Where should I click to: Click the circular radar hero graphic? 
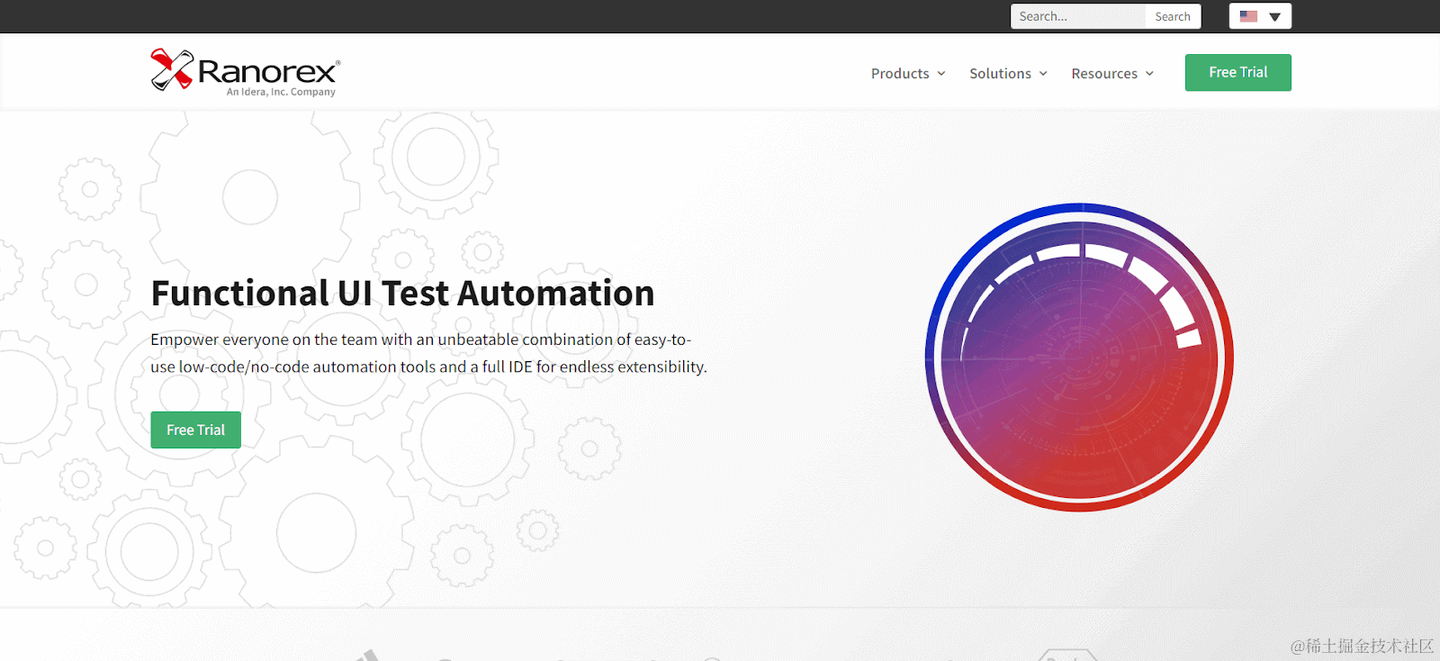(1079, 357)
